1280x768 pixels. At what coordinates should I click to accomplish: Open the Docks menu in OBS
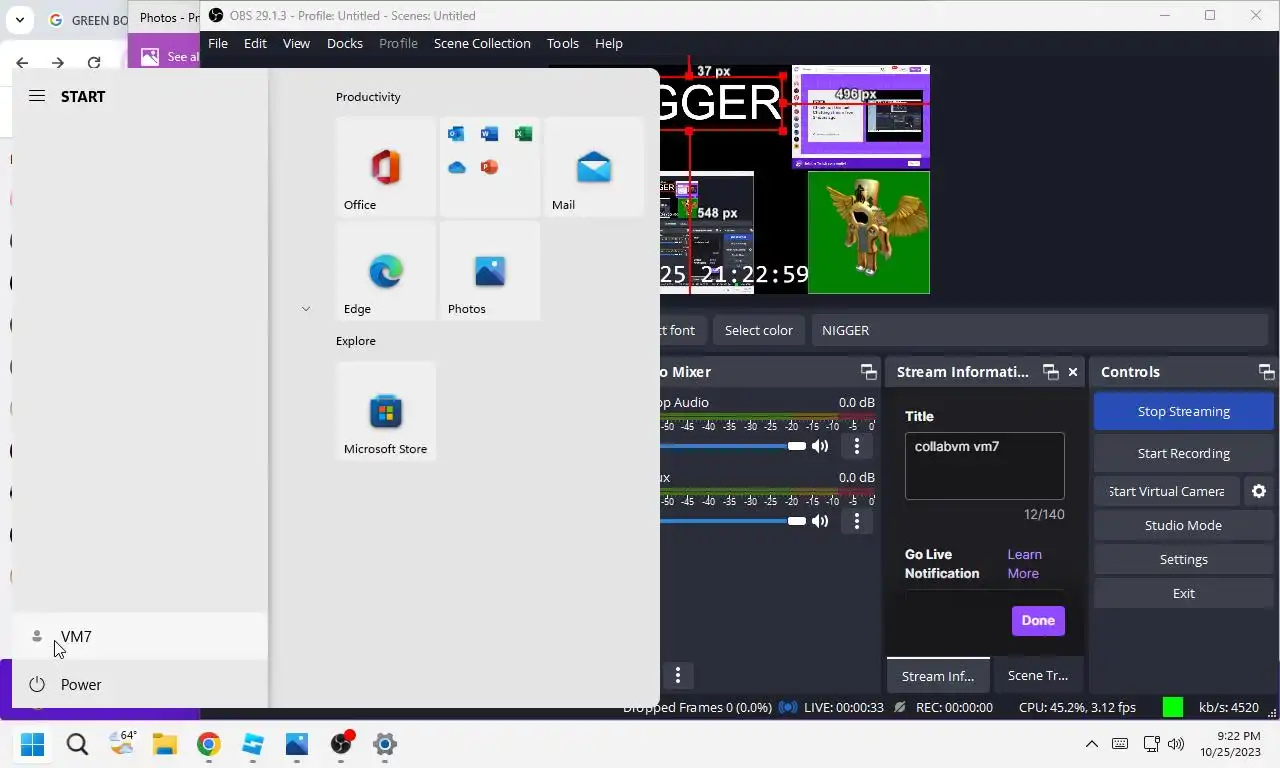pos(345,43)
